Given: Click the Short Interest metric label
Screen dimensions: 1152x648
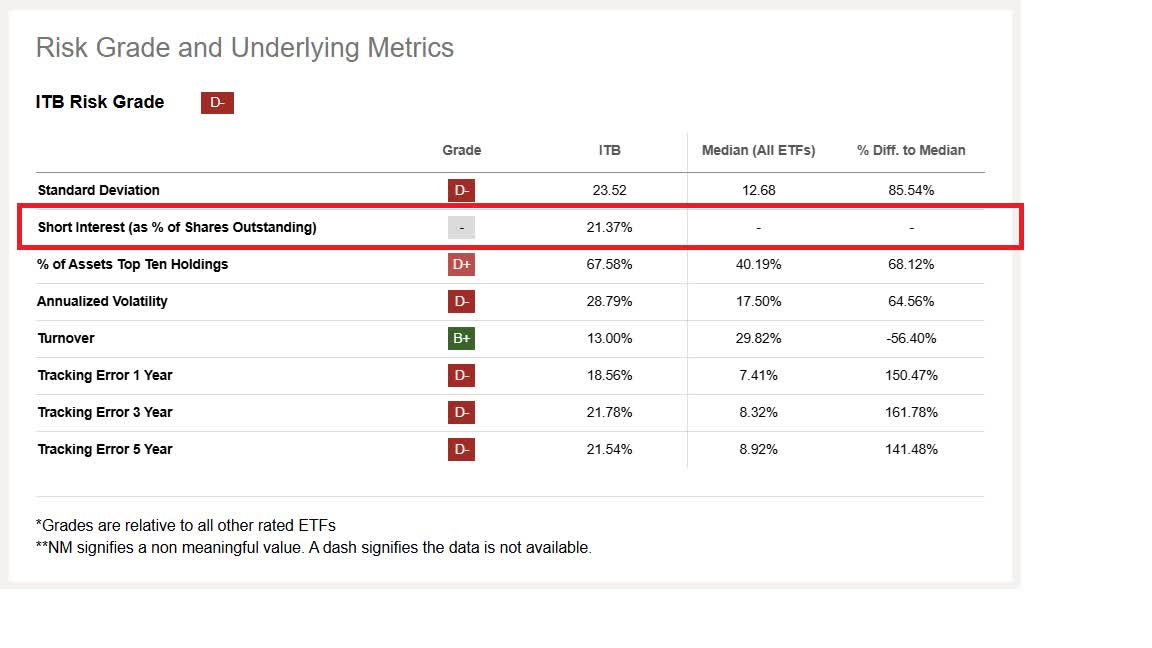Looking at the screenshot, I should coord(177,227).
